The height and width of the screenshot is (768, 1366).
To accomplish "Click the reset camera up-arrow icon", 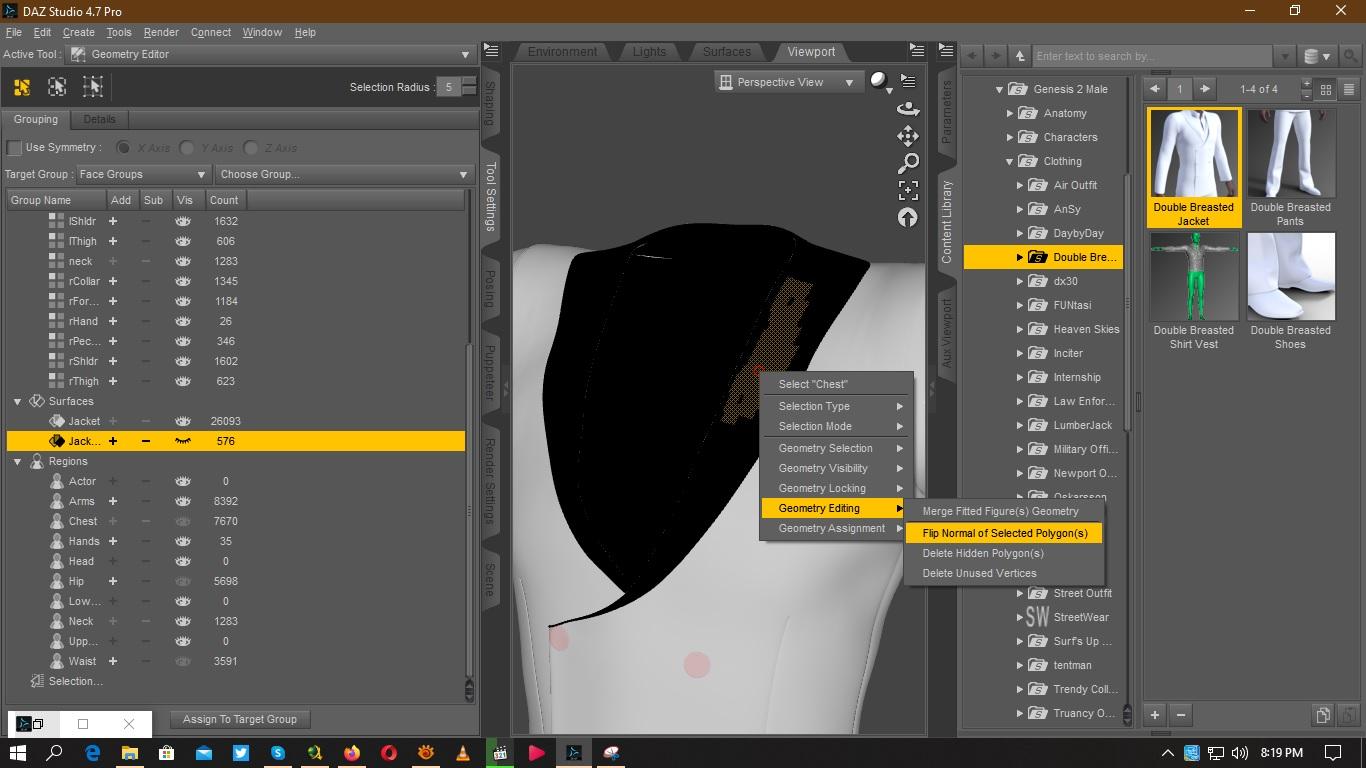I will 908,217.
